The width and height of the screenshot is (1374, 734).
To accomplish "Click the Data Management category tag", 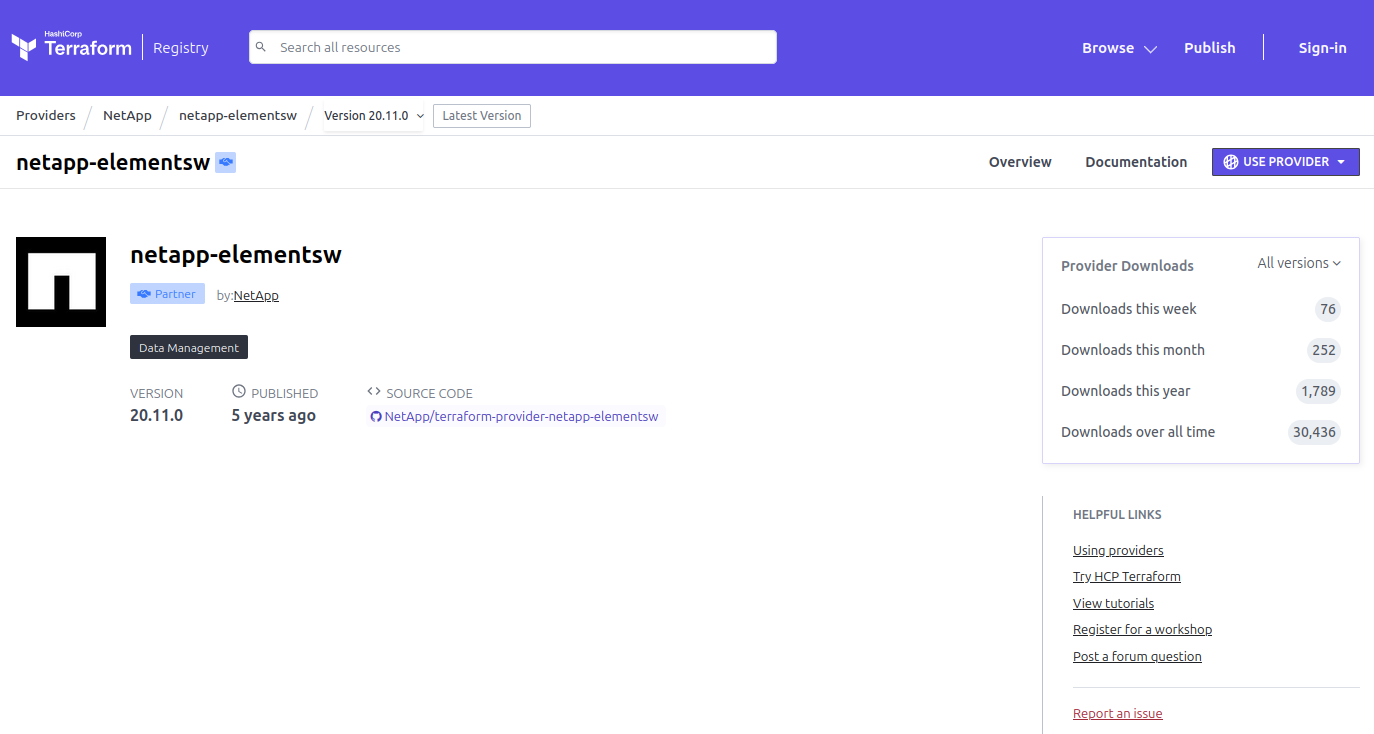I will pos(189,348).
